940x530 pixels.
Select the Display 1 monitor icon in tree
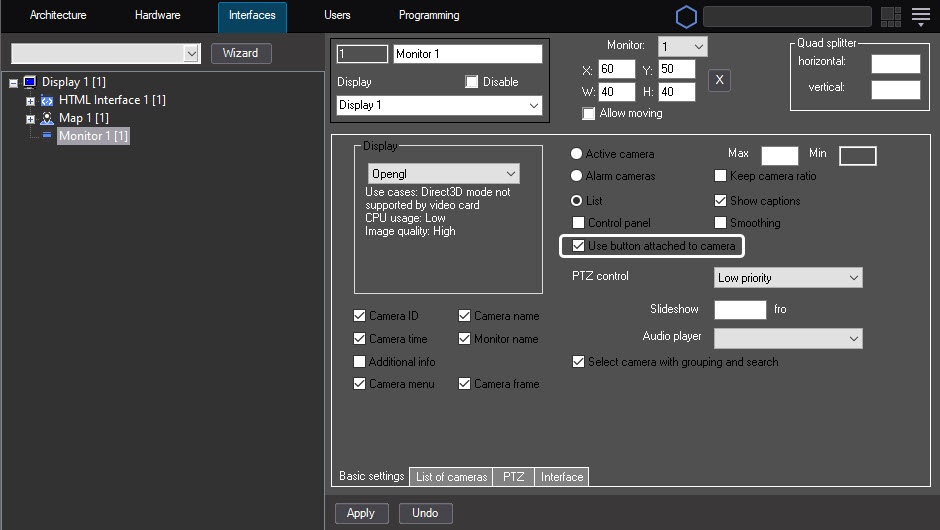coord(29,82)
